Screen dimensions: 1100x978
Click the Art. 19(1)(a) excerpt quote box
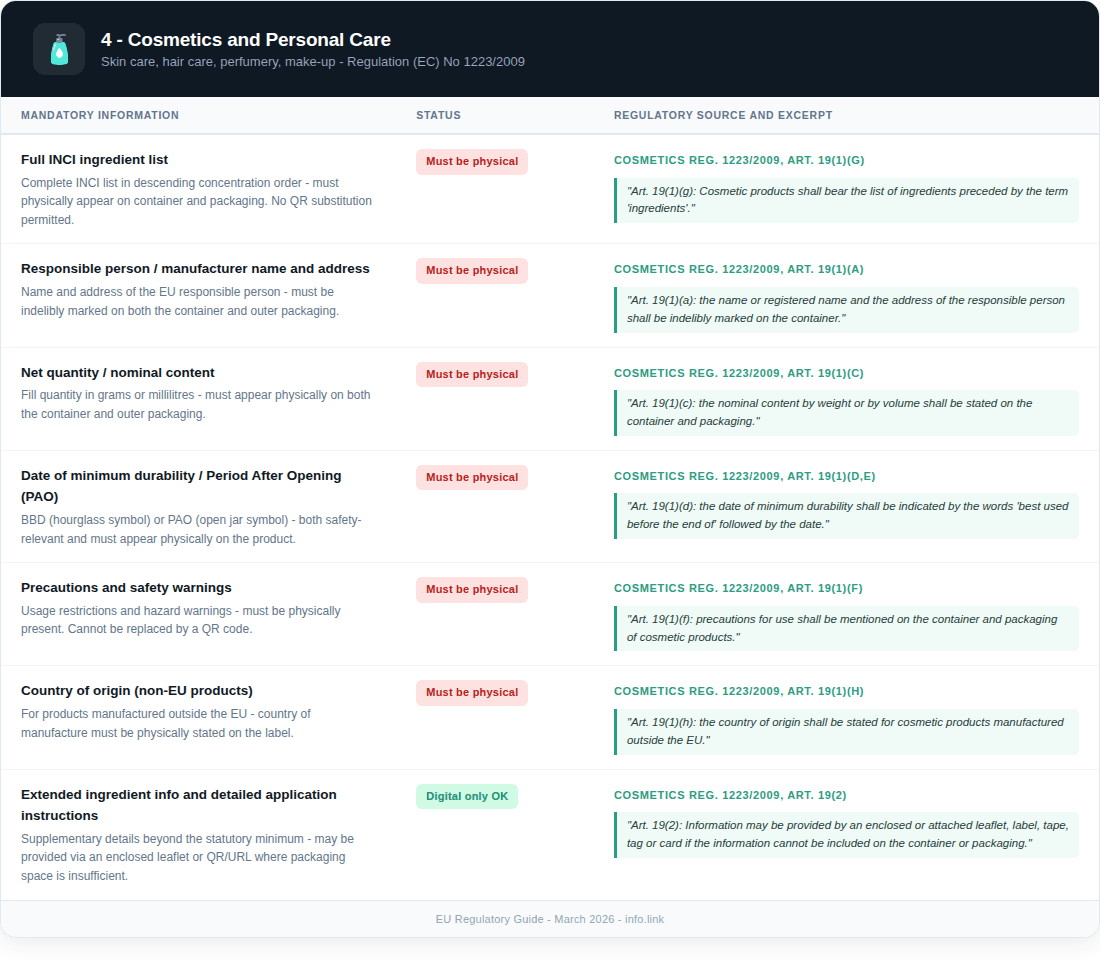click(x=846, y=309)
